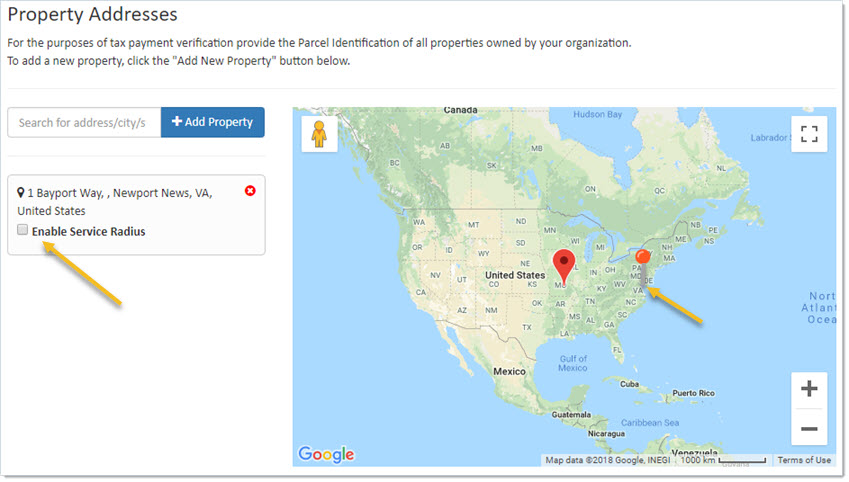Zoom out on the map
Screen dimensions: 849x482
point(809,428)
